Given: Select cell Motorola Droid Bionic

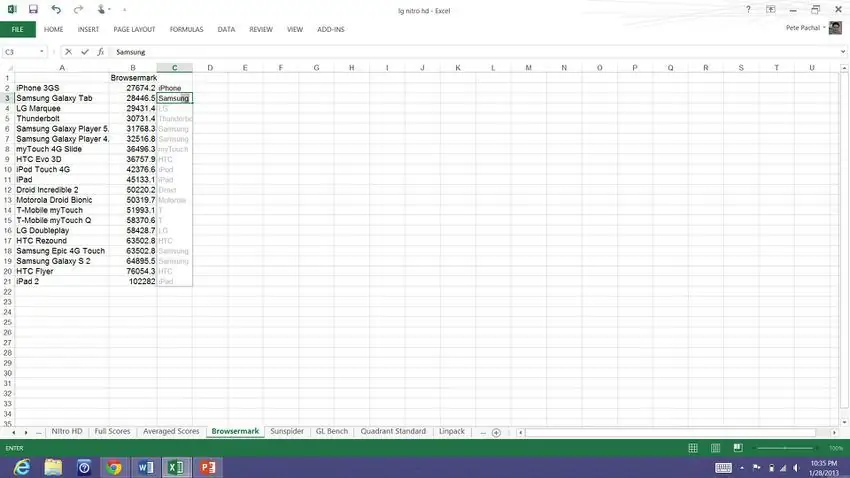Looking at the screenshot, I should coord(62,200).
